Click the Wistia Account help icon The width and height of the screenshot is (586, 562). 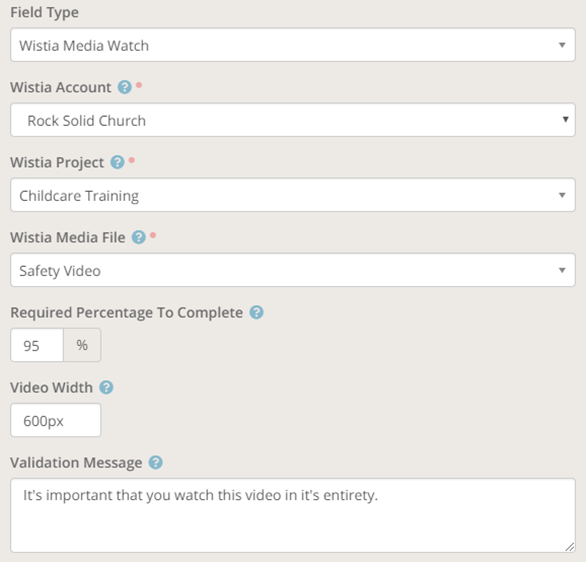pyautogui.click(x=124, y=87)
